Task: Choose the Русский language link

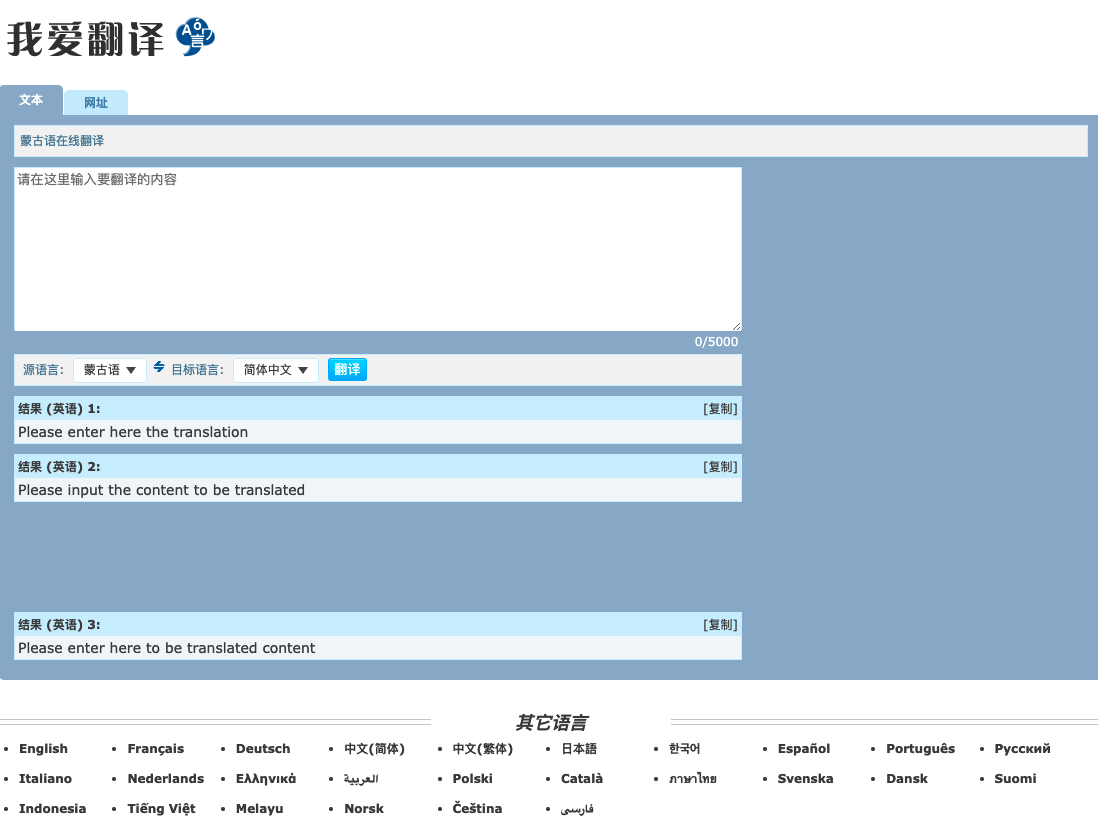Action: point(1022,749)
